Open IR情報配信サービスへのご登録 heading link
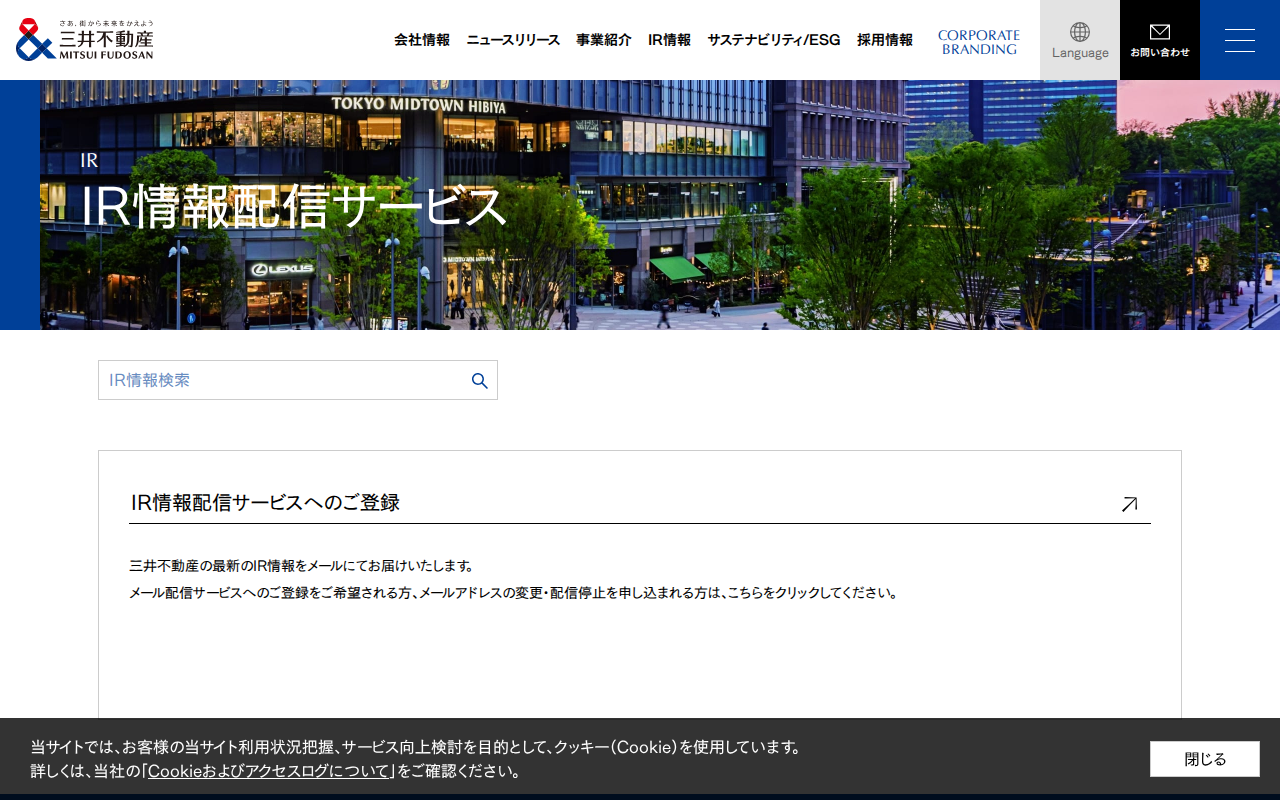The height and width of the screenshot is (800, 1280). tap(265, 502)
